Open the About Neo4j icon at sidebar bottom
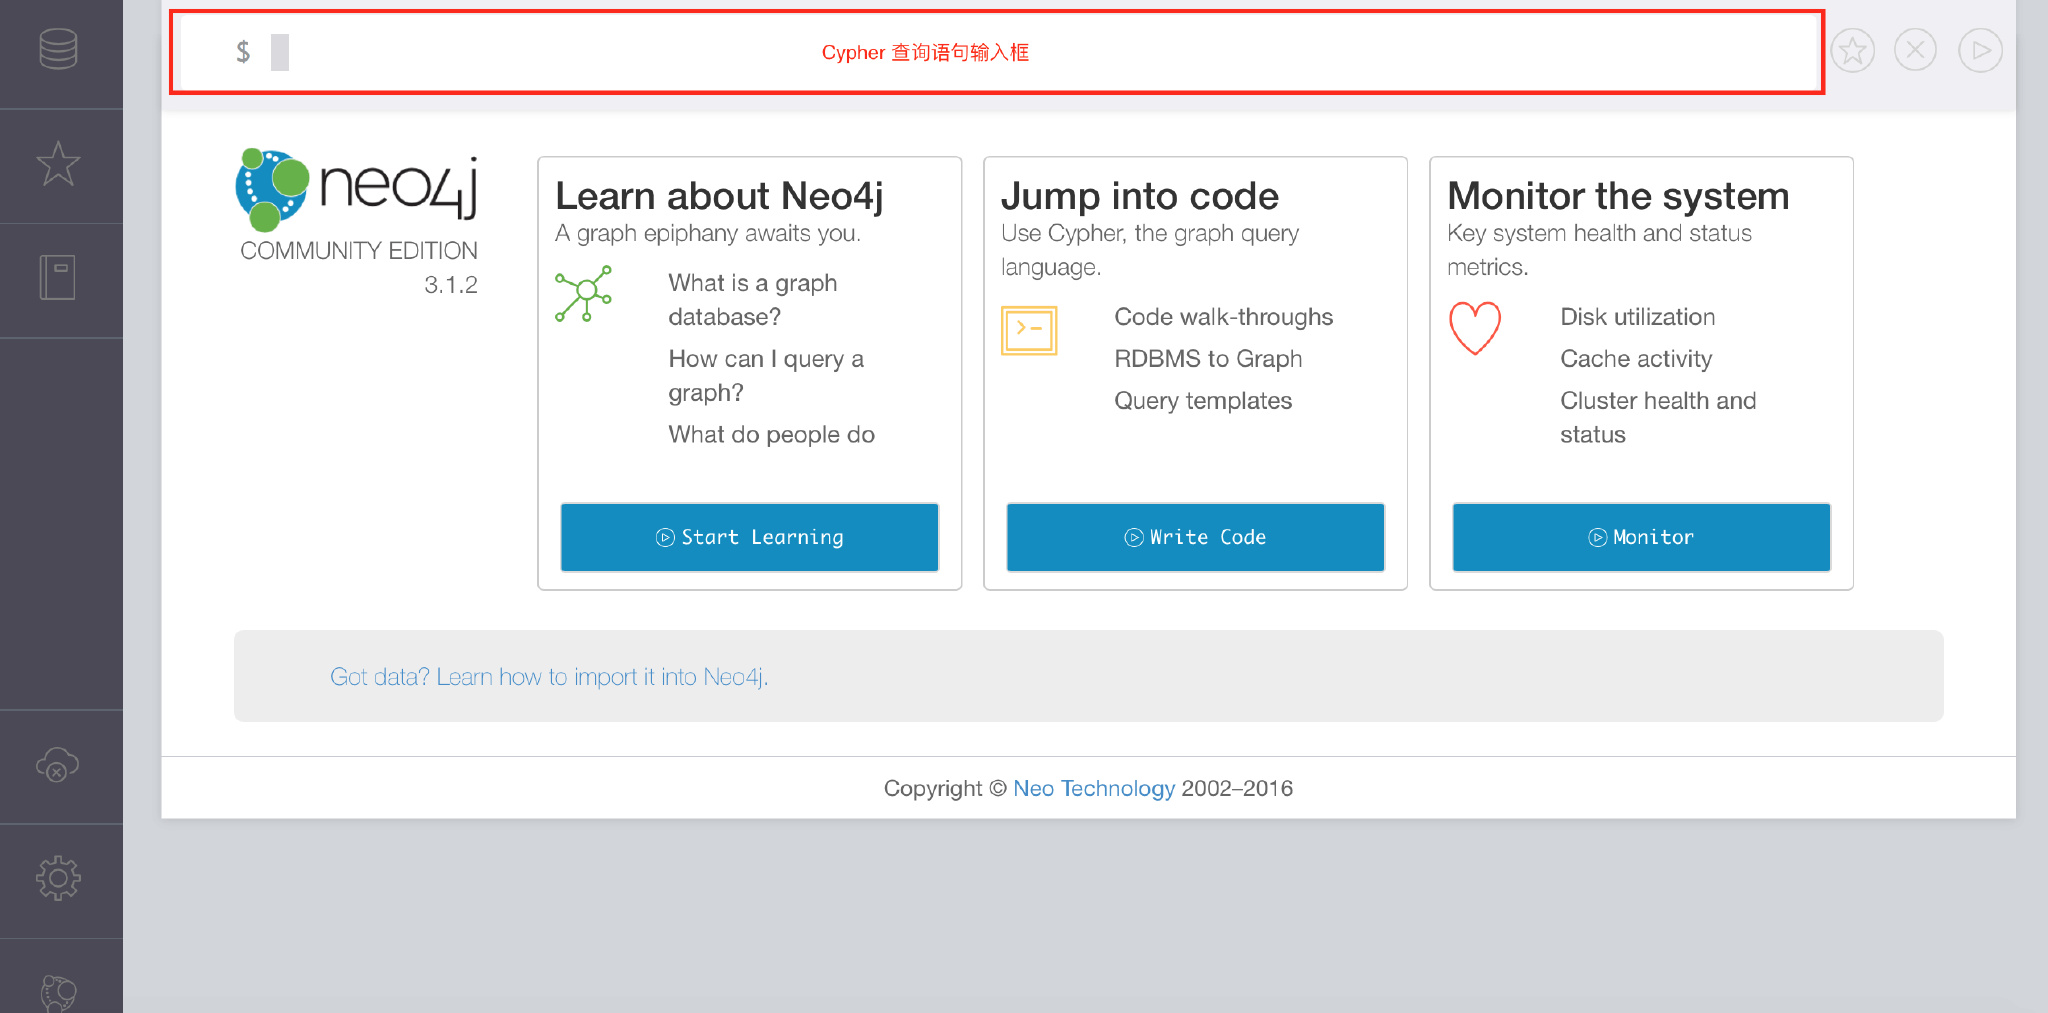Image resolution: width=2048 pixels, height=1013 pixels. coord(58,992)
